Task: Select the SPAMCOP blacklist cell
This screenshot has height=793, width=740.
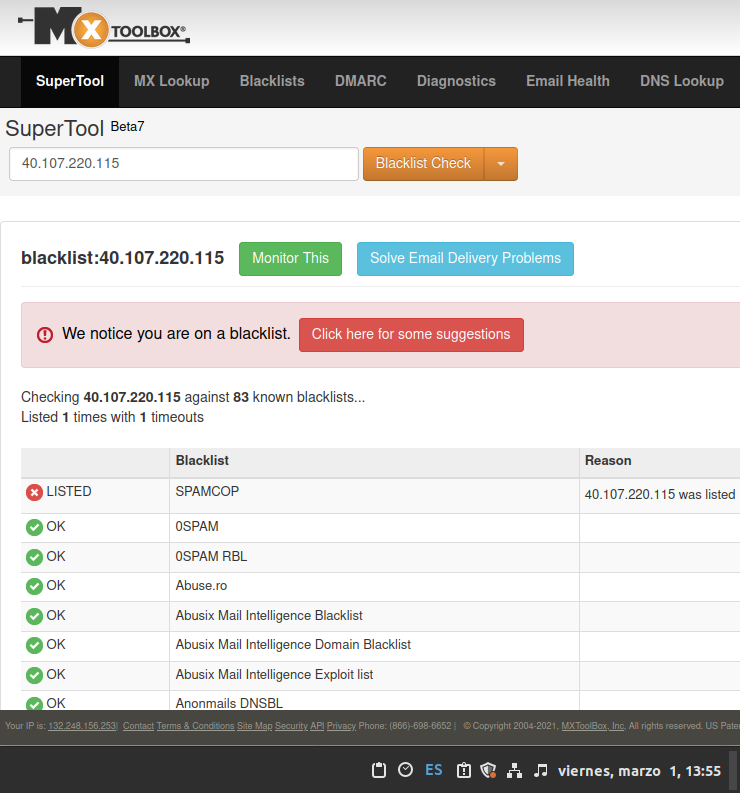Action: point(374,496)
